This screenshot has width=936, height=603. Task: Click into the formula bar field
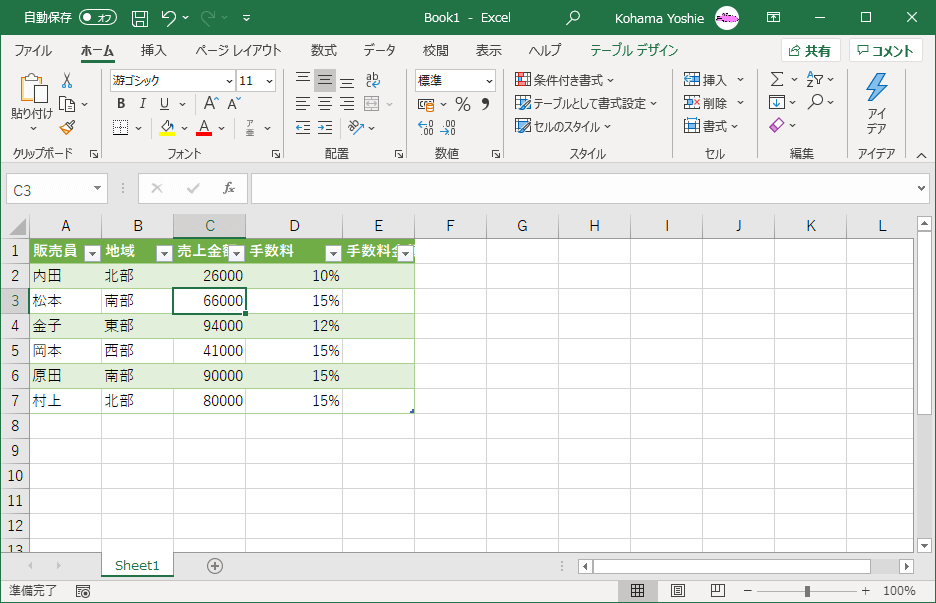(584, 189)
